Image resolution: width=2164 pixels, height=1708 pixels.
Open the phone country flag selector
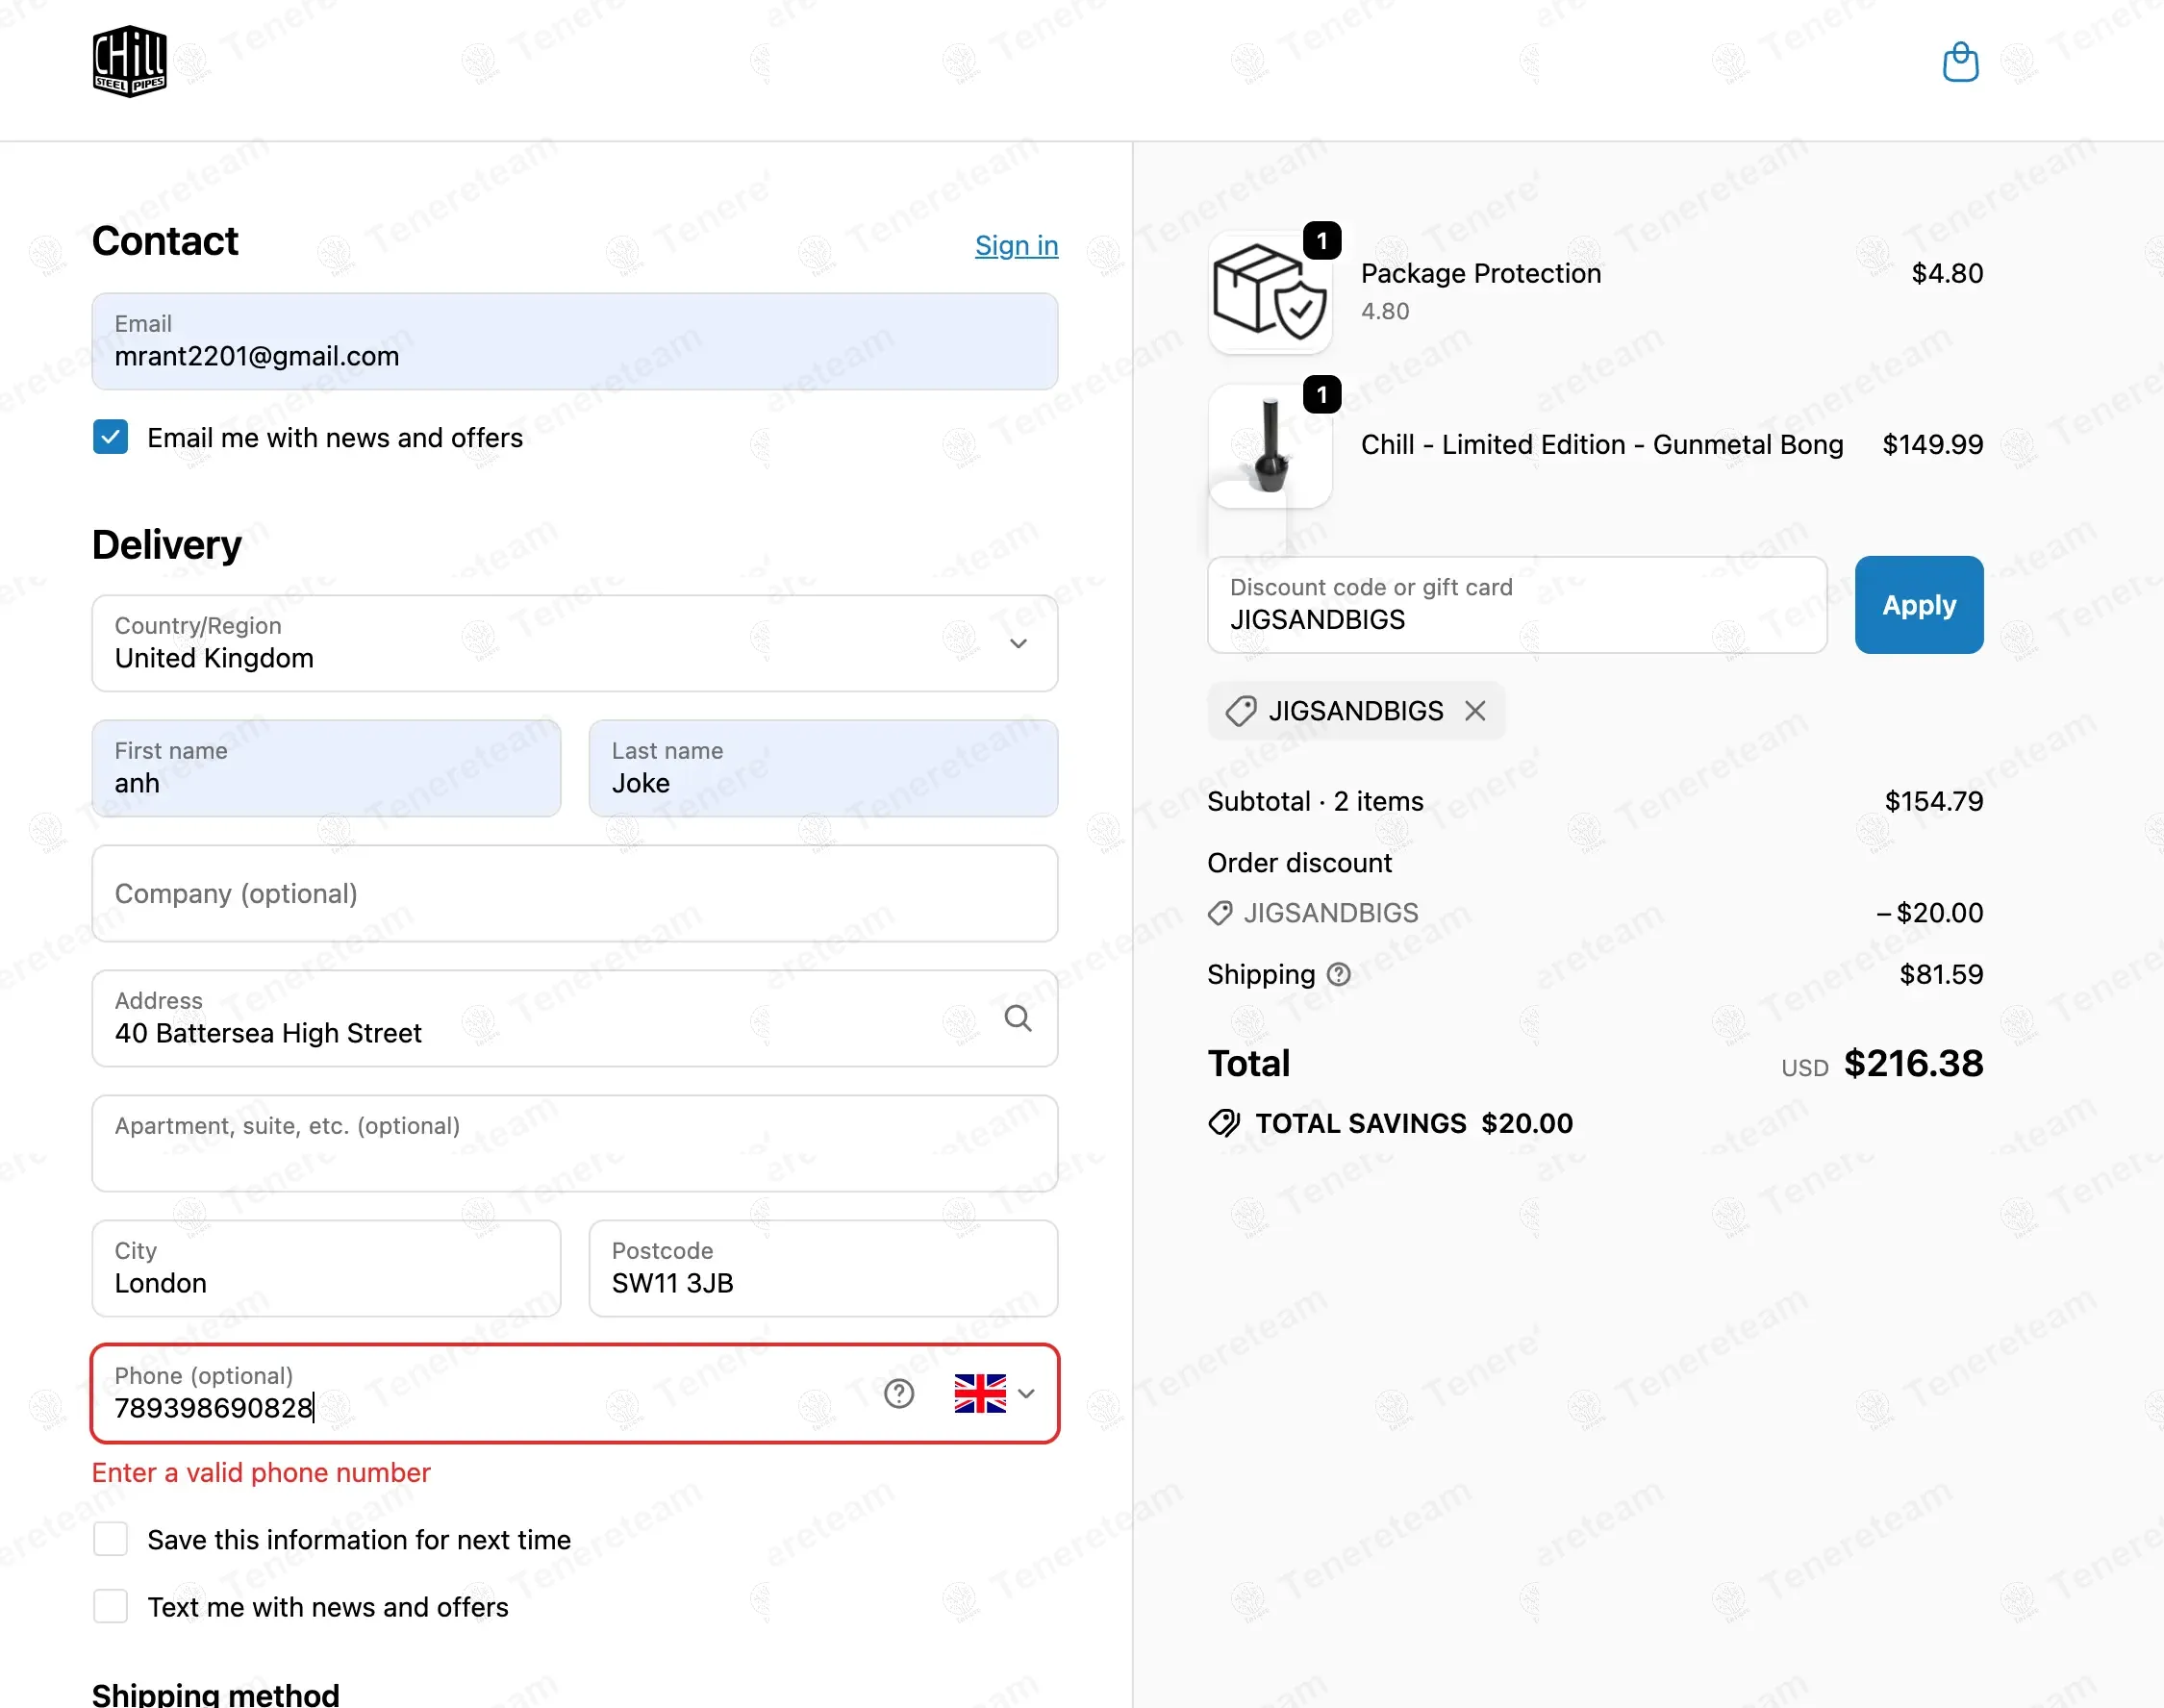pyautogui.click(x=994, y=1393)
